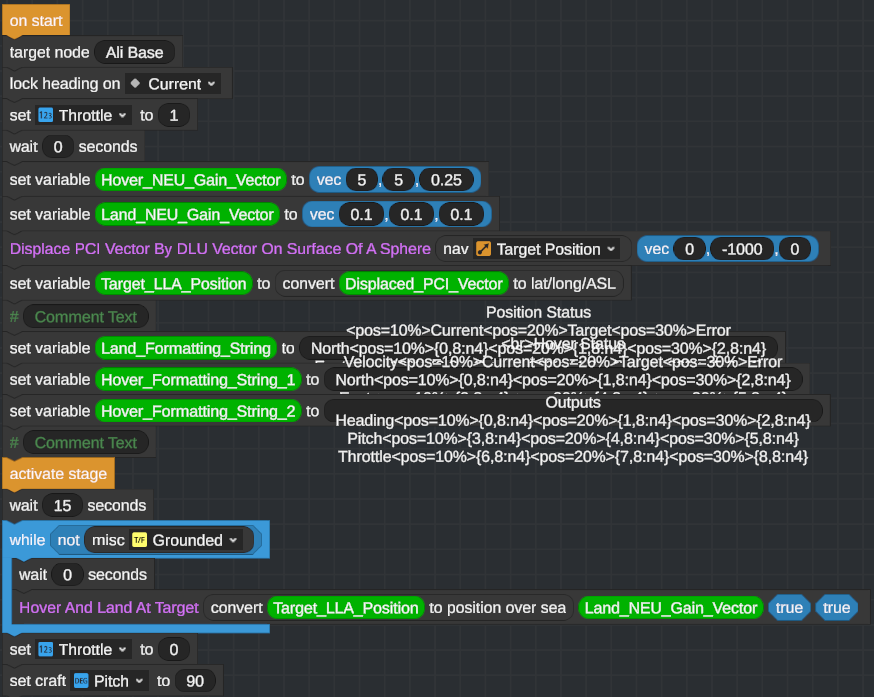Click the DEG icon beside Pitch
Screen dimensions: 874x697
pos(81,681)
